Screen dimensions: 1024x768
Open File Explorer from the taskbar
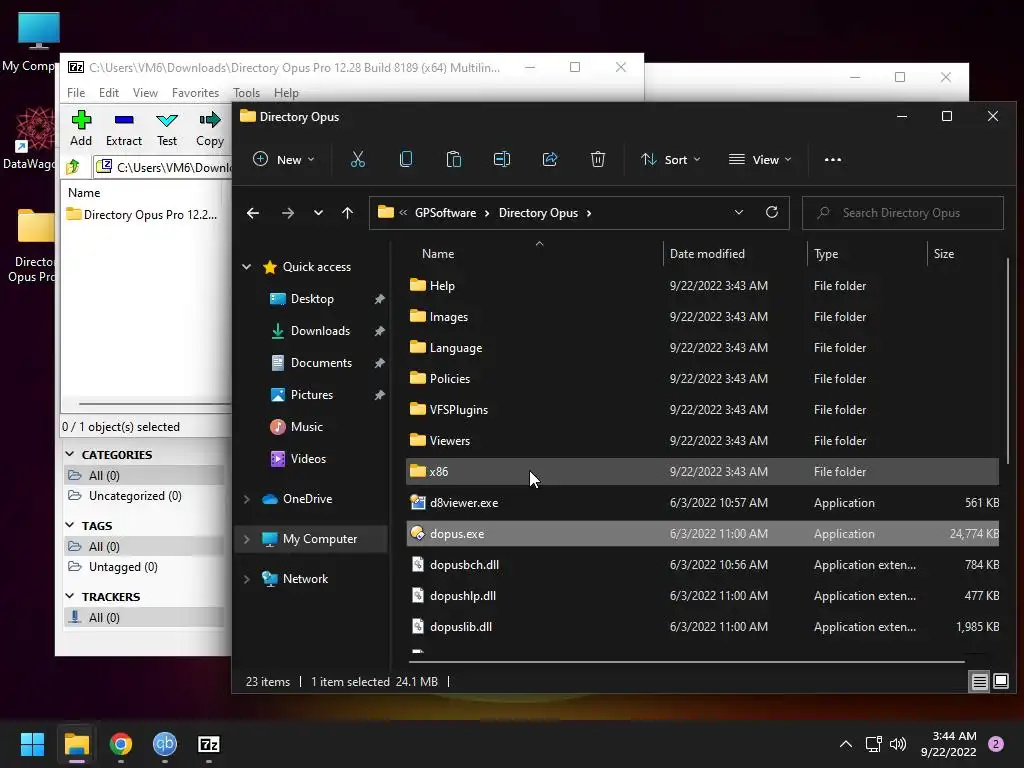(76, 744)
